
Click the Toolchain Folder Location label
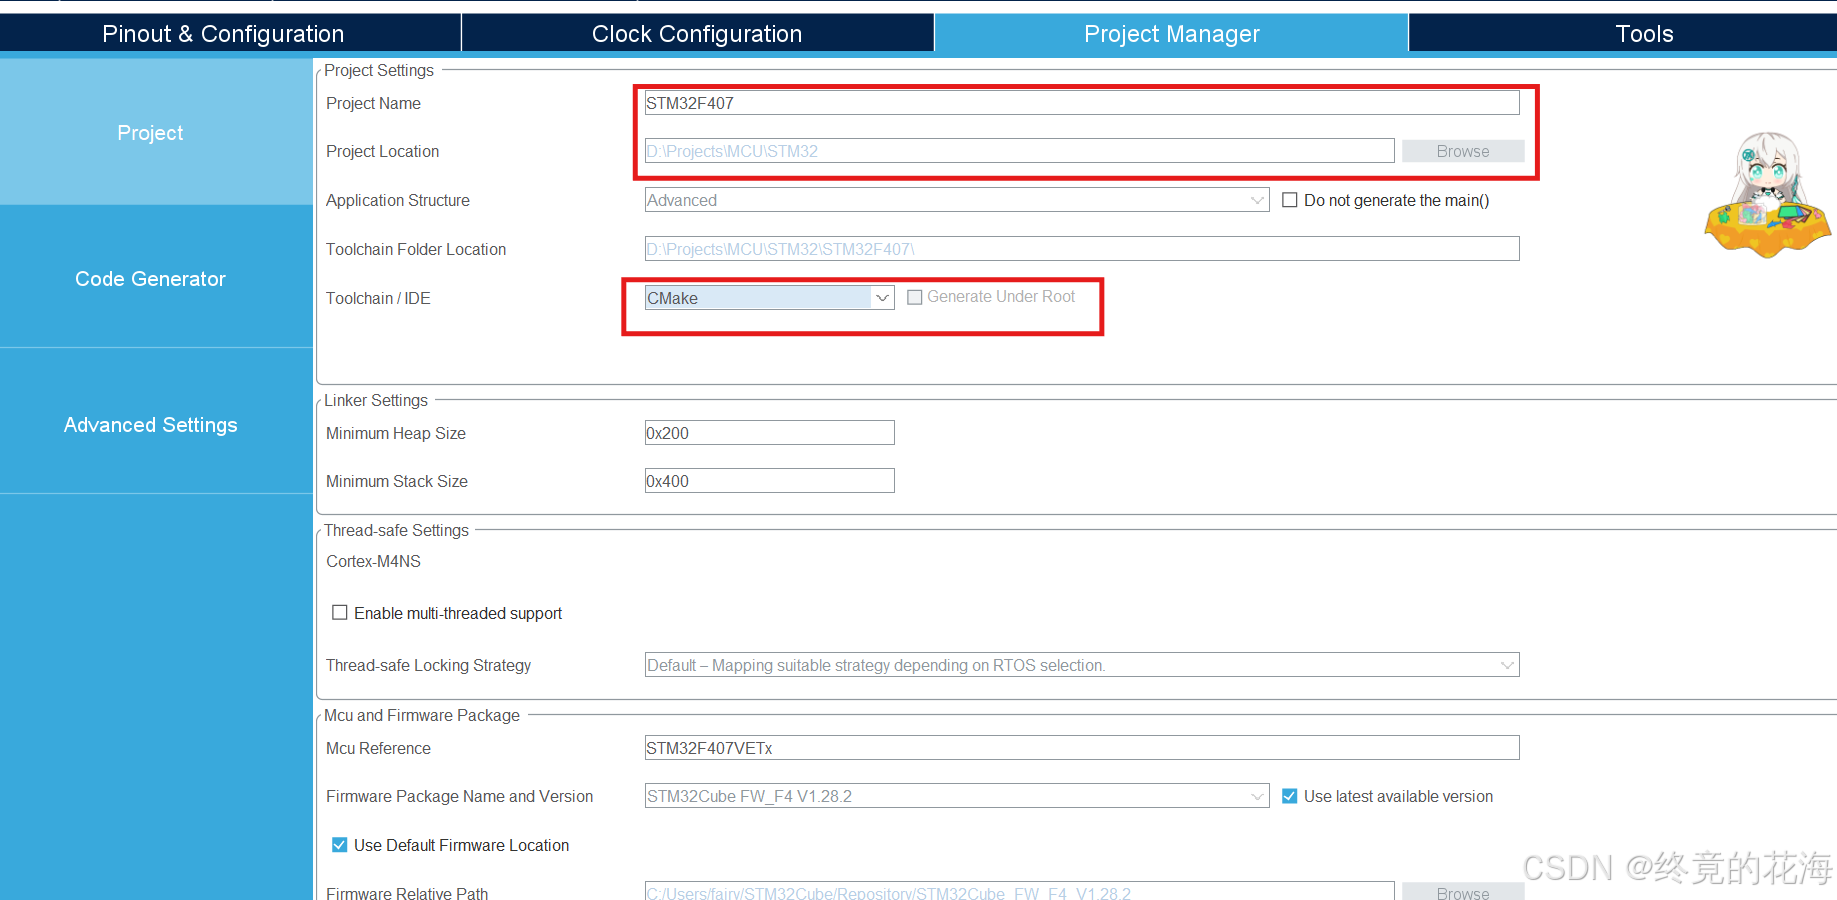coord(416,249)
